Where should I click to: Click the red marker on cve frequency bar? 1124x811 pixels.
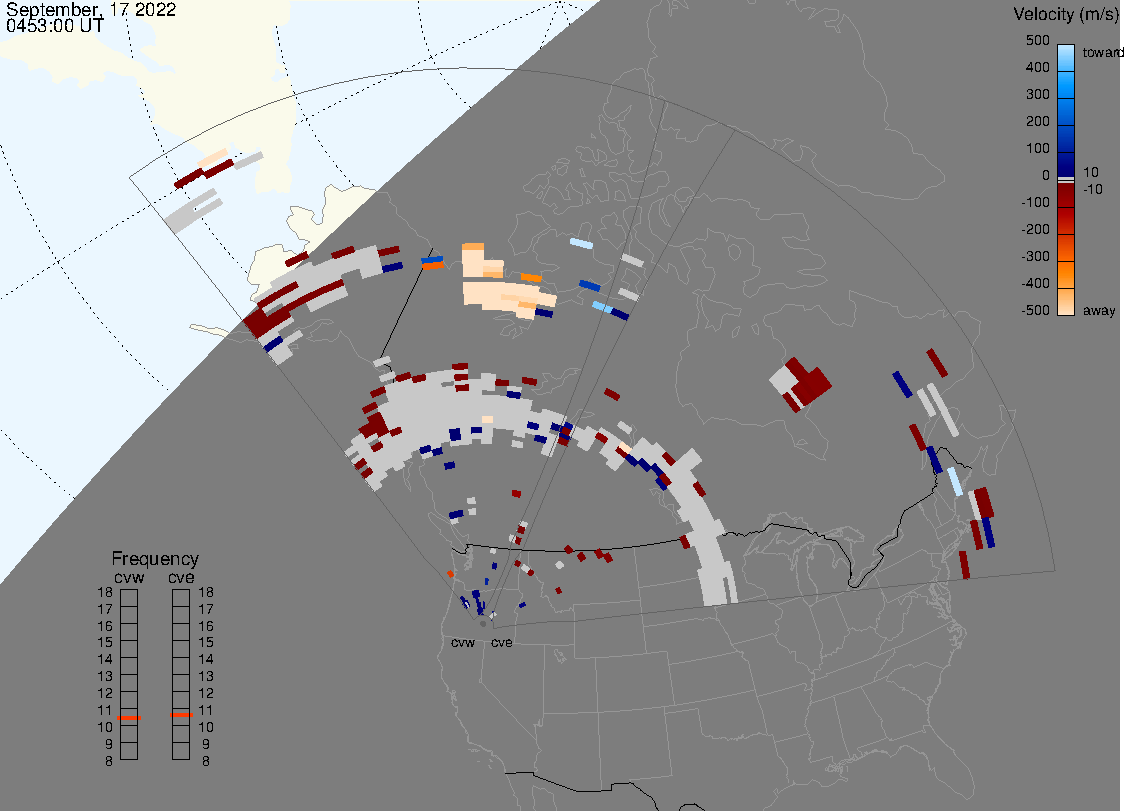click(x=181, y=715)
